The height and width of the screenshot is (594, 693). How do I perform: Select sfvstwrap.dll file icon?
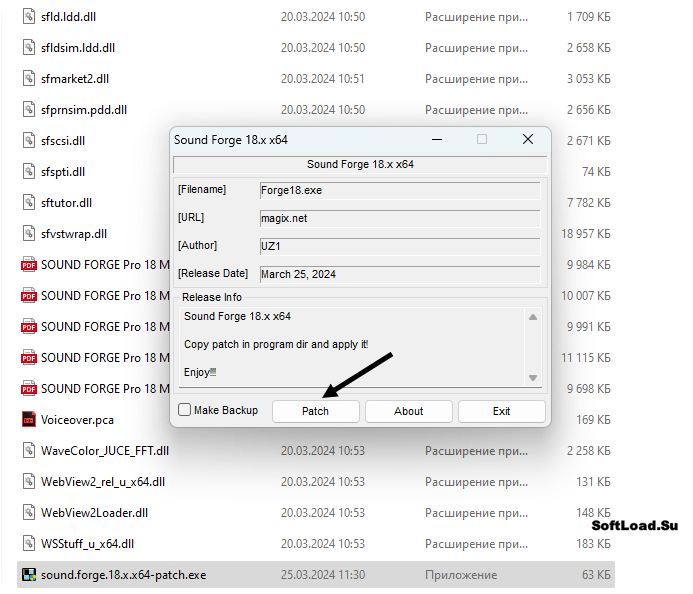pos(29,233)
